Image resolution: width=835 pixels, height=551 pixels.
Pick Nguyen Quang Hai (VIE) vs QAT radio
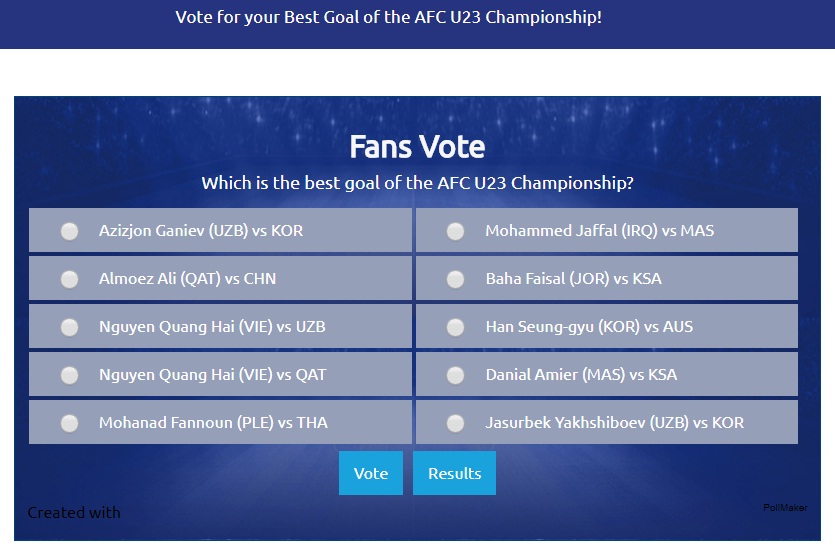coord(69,375)
